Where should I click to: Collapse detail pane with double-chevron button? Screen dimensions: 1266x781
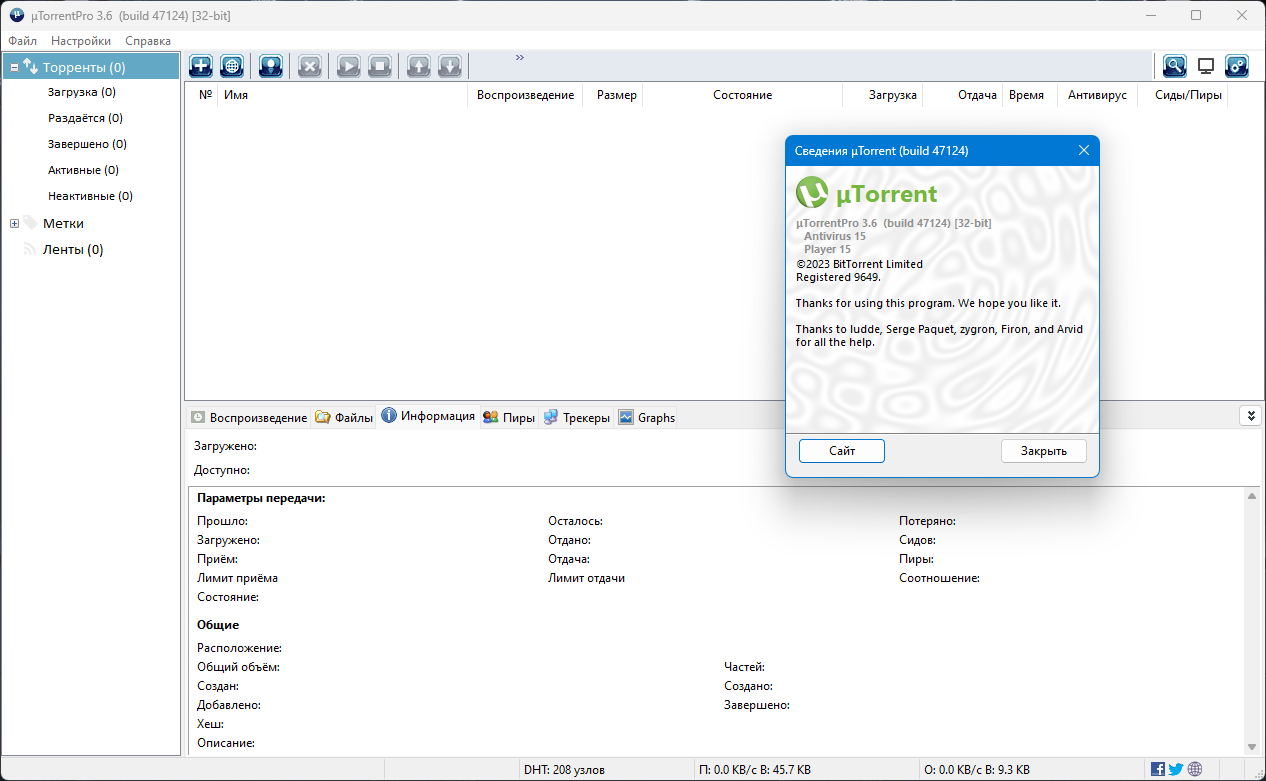click(1249, 416)
